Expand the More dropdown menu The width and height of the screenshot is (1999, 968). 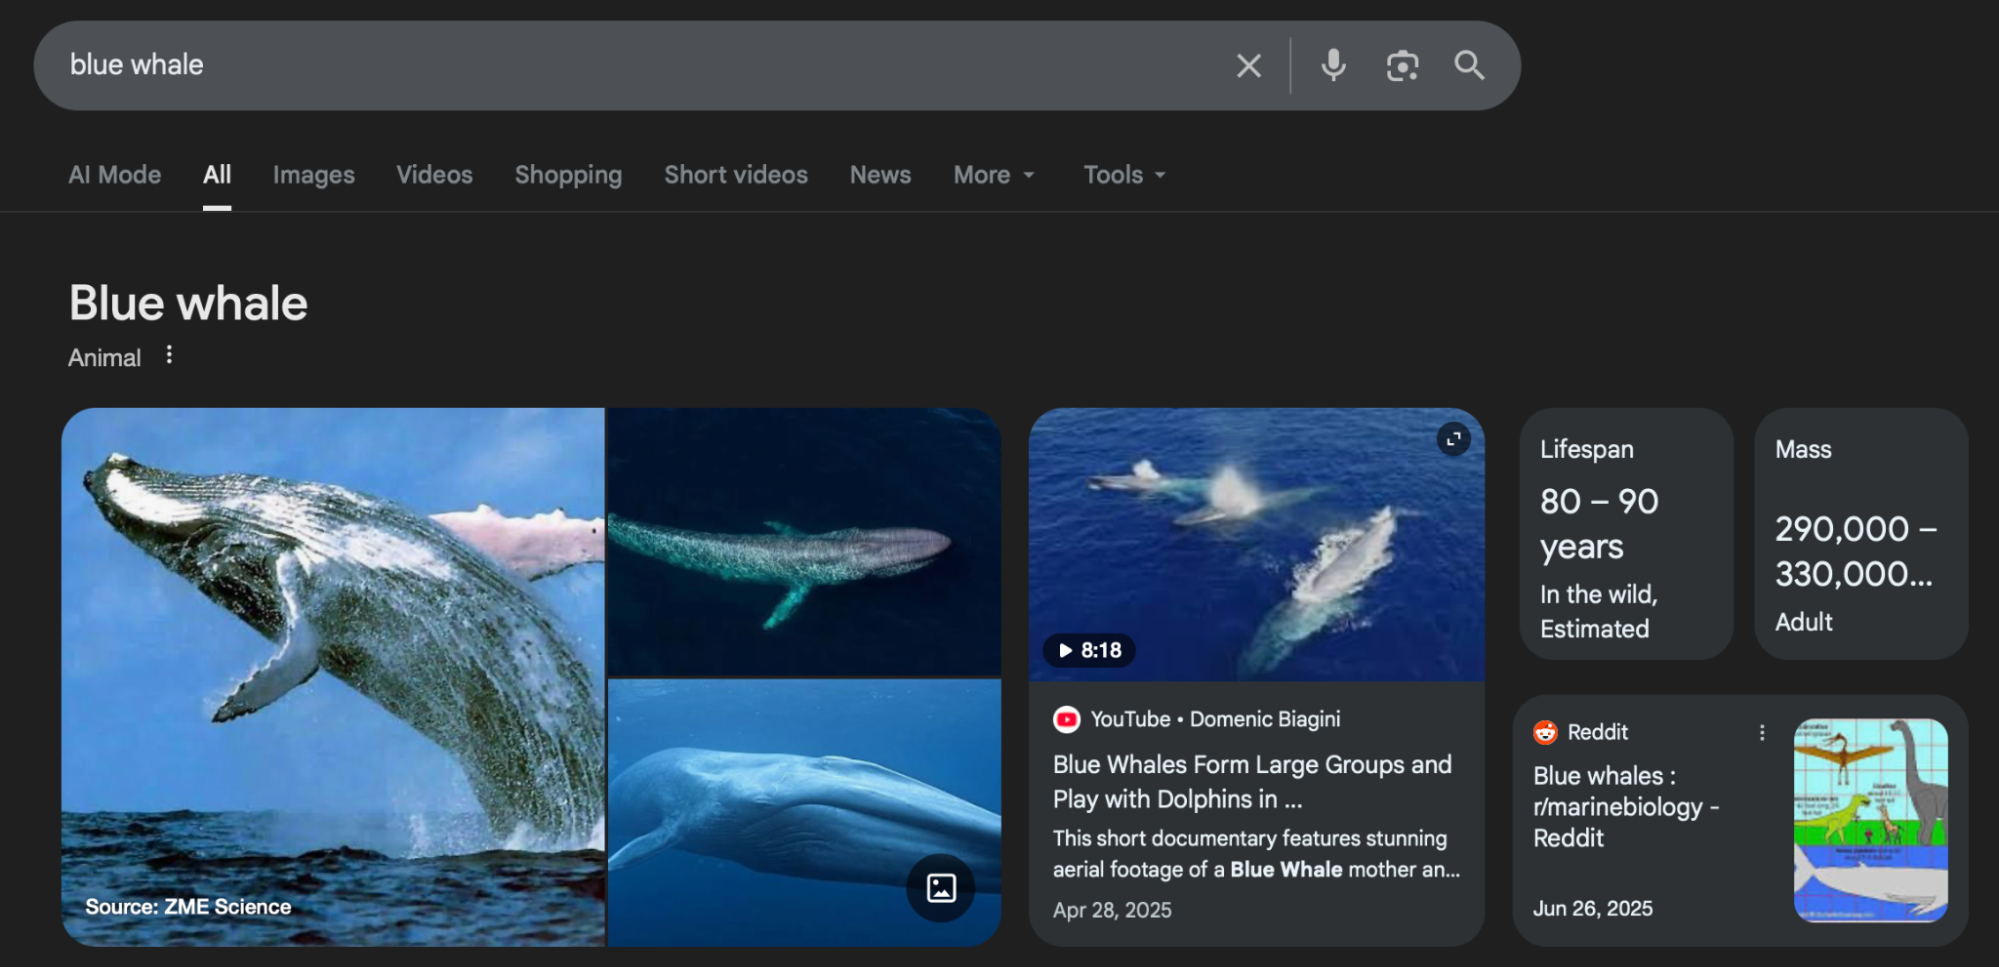click(x=993, y=175)
